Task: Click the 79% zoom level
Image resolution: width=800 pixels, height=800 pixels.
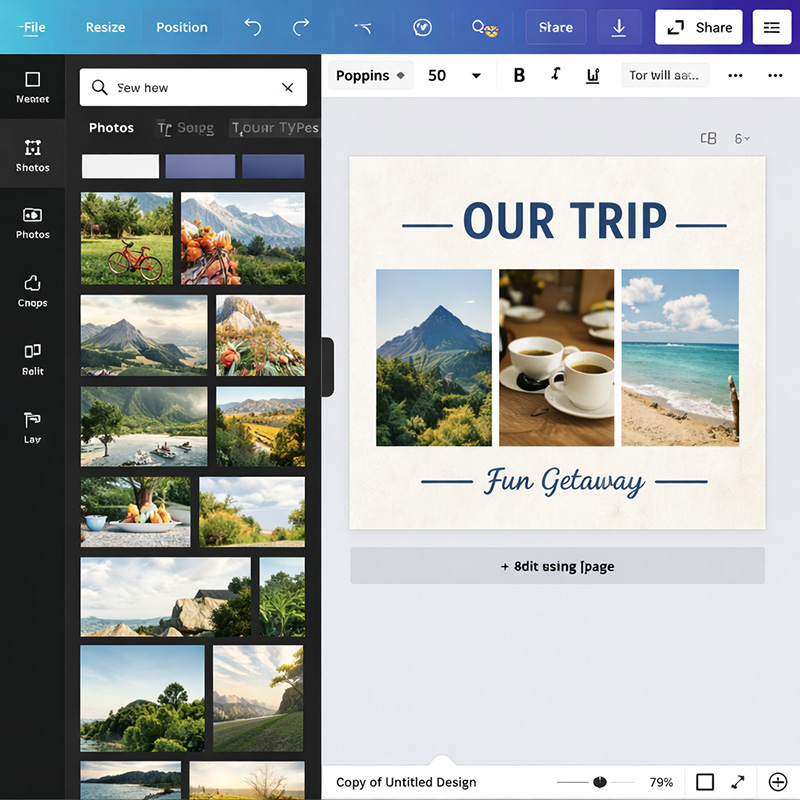Action: point(661,782)
